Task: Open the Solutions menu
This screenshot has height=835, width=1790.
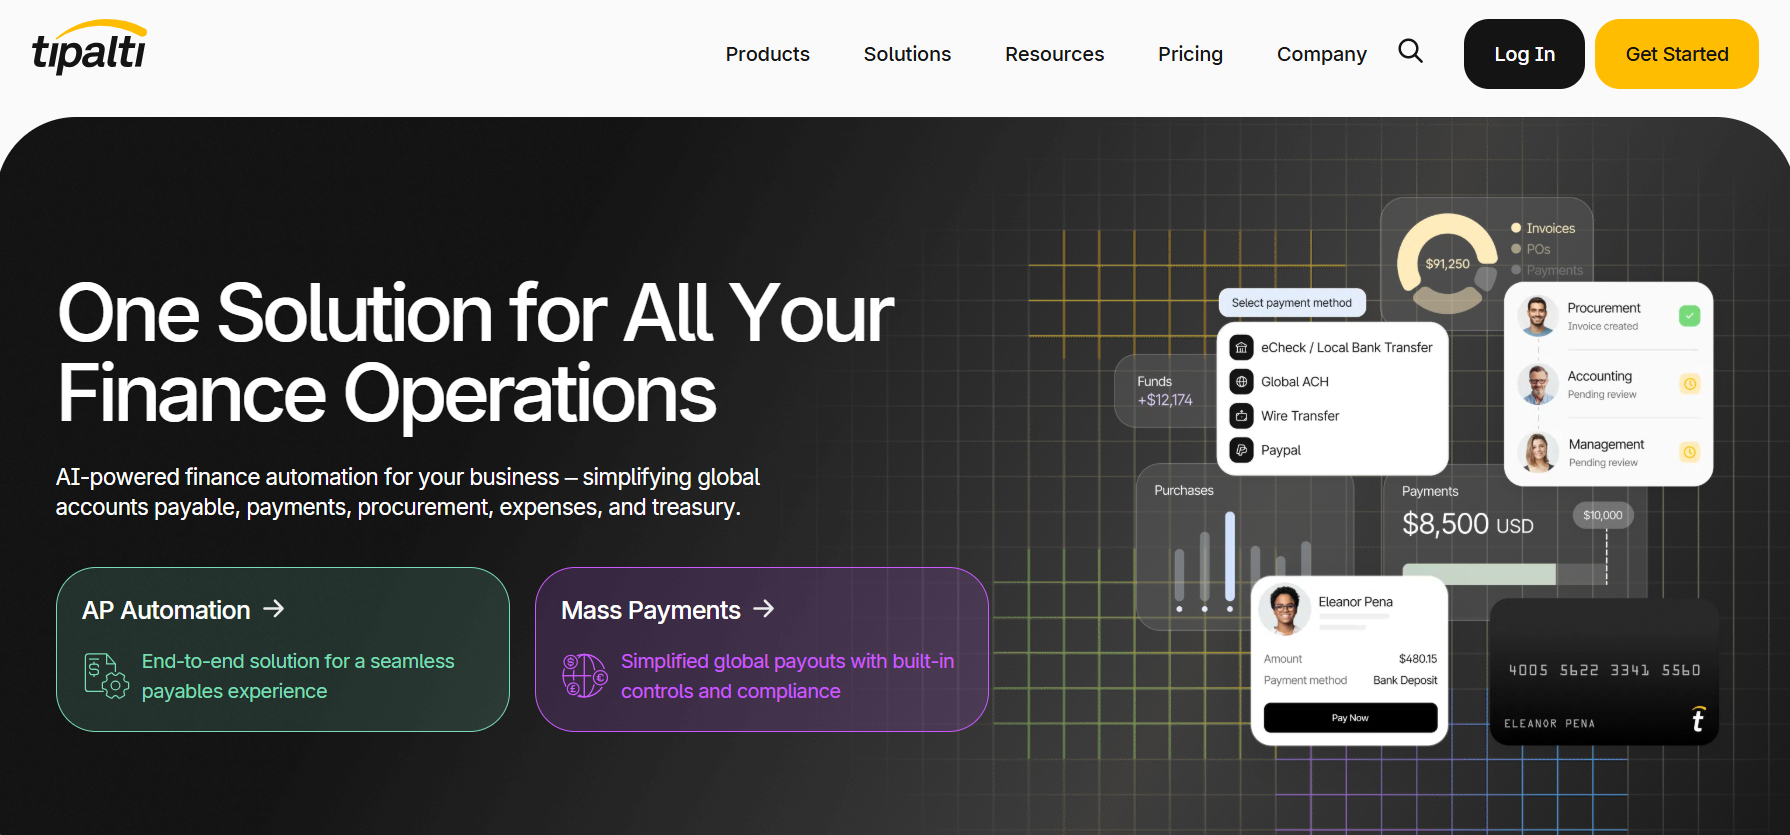Action: coord(907,54)
